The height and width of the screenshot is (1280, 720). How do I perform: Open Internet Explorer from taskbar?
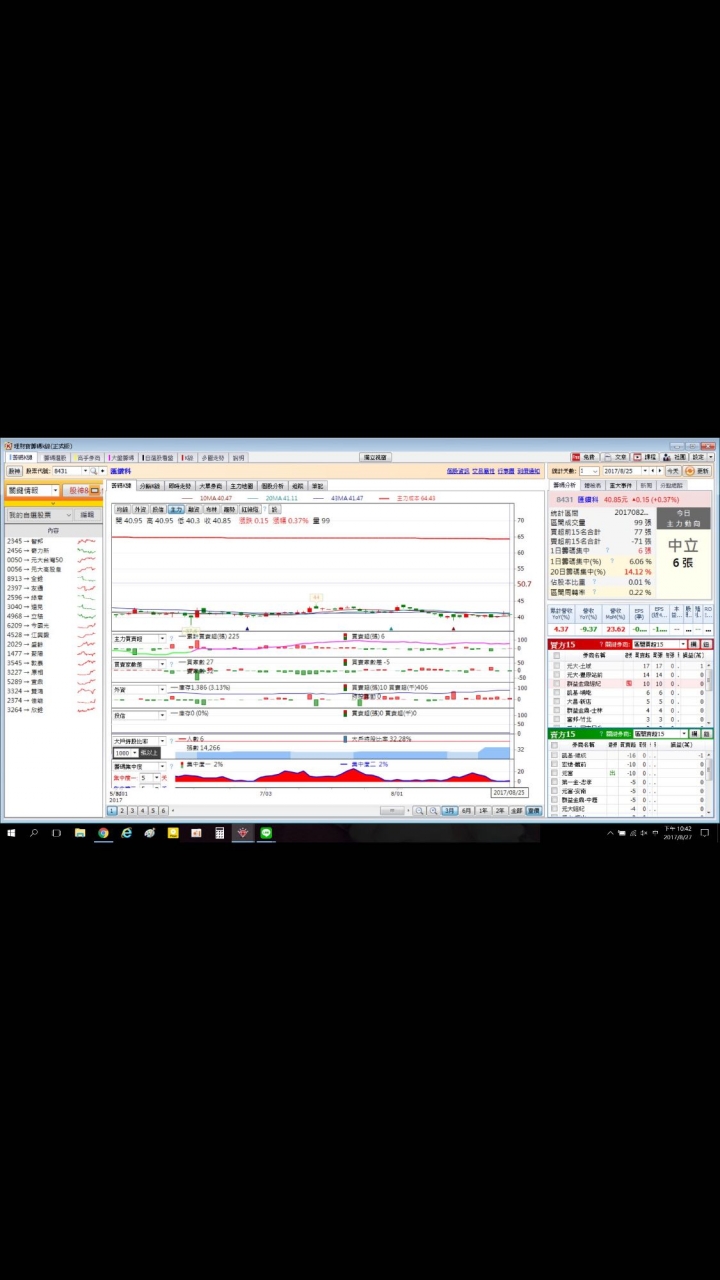pyautogui.click(x=126, y=832)
